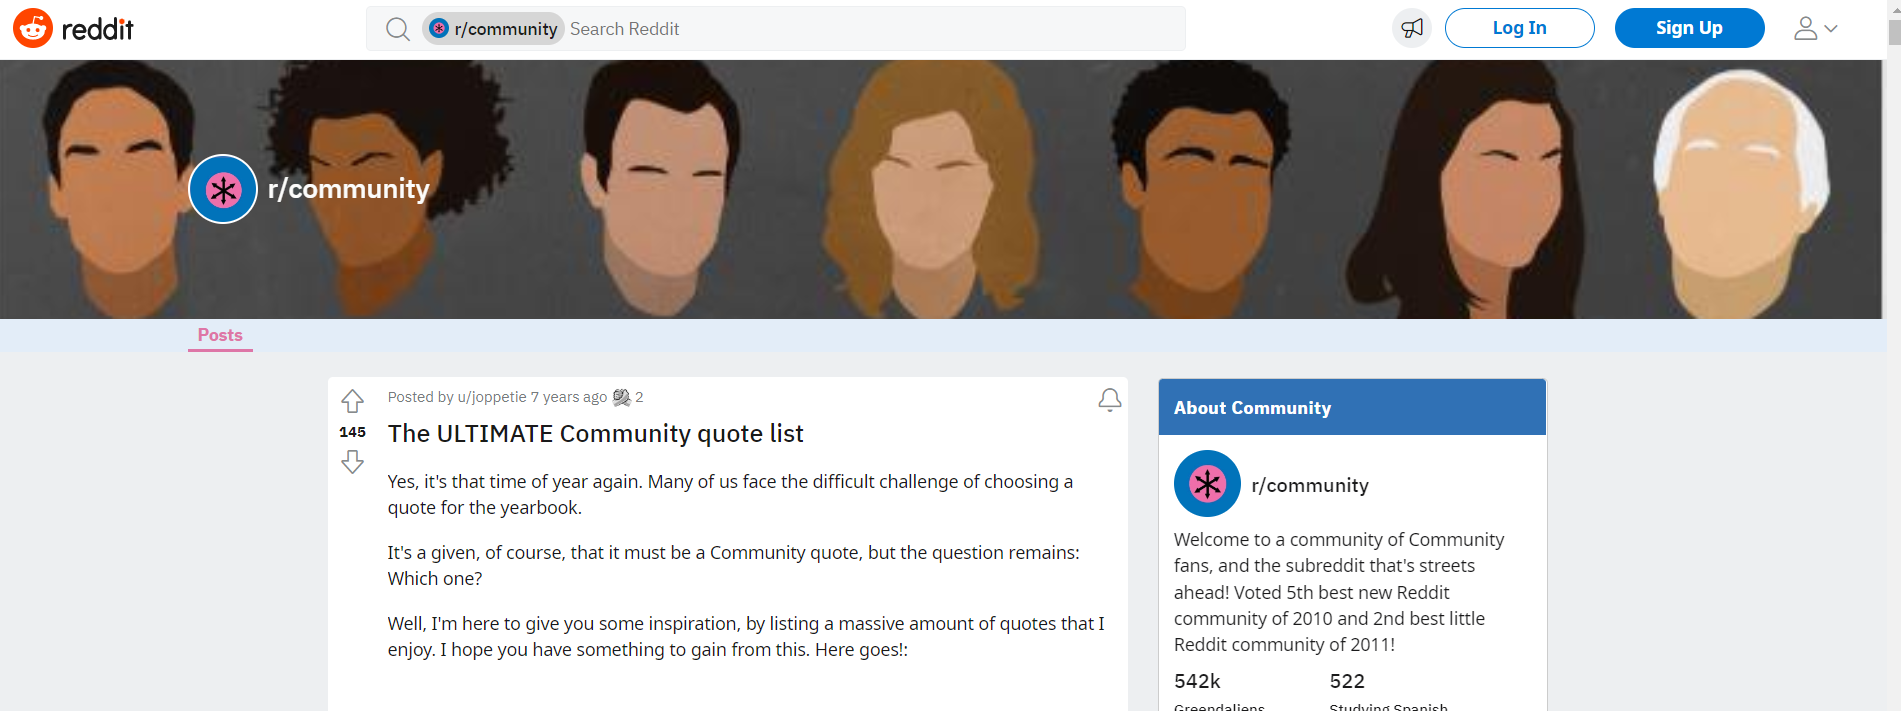Downvote the ULTIMATE Community quote list post
1901x711 pixels.
pos(352,462)
